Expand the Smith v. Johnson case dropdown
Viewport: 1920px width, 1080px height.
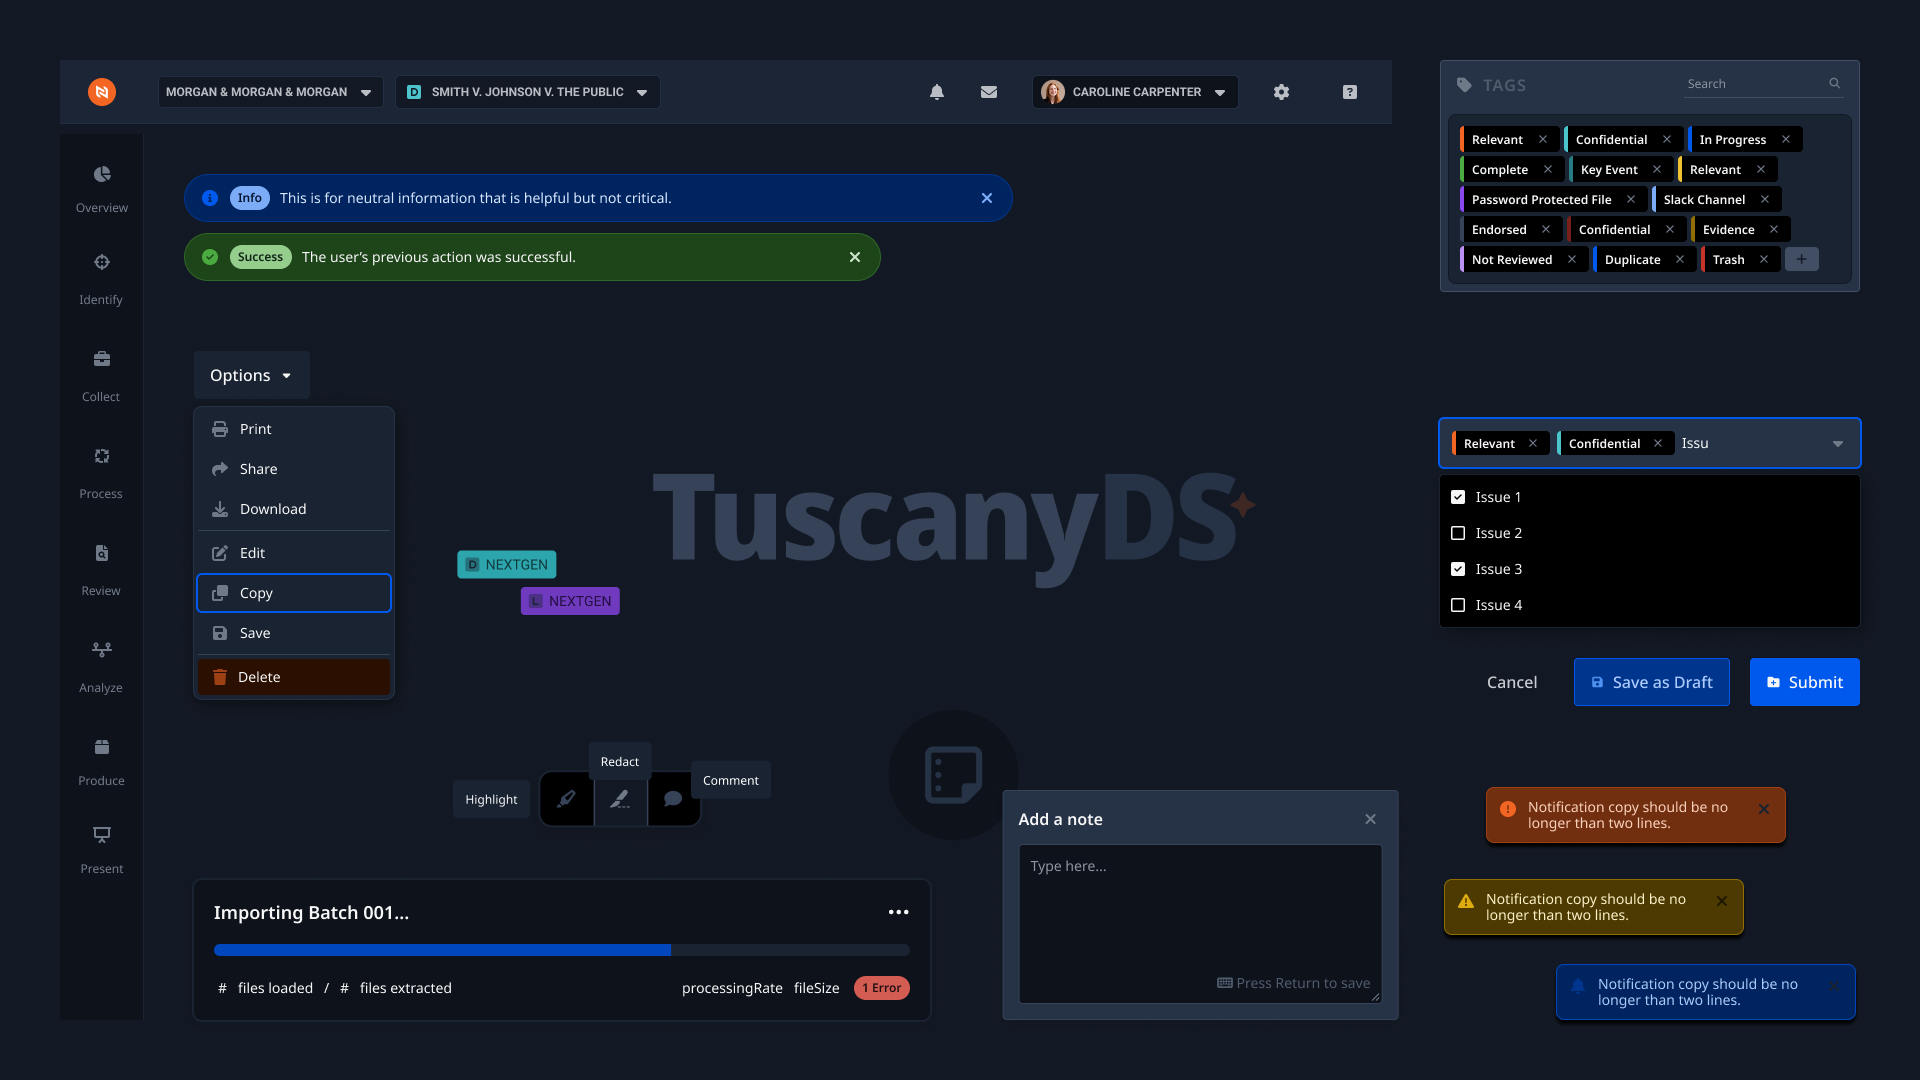point(528,92)
